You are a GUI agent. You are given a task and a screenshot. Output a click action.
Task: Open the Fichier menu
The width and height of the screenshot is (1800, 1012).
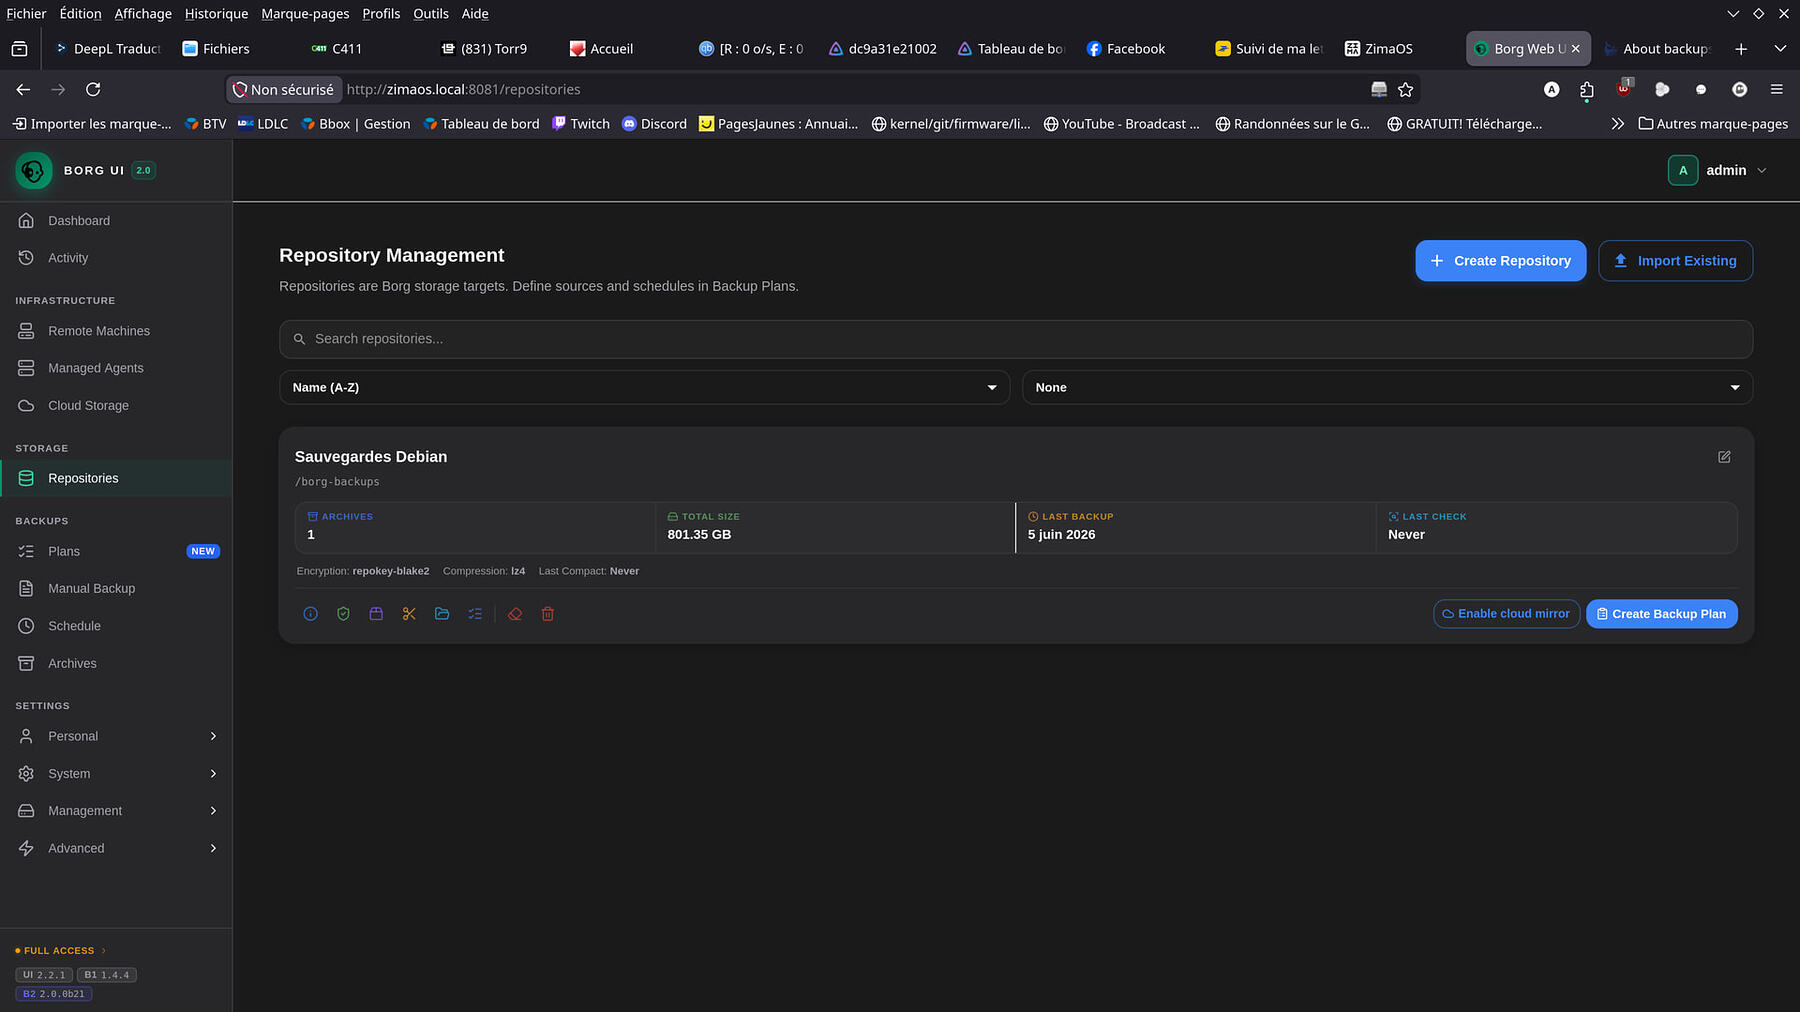coord(26,14)
